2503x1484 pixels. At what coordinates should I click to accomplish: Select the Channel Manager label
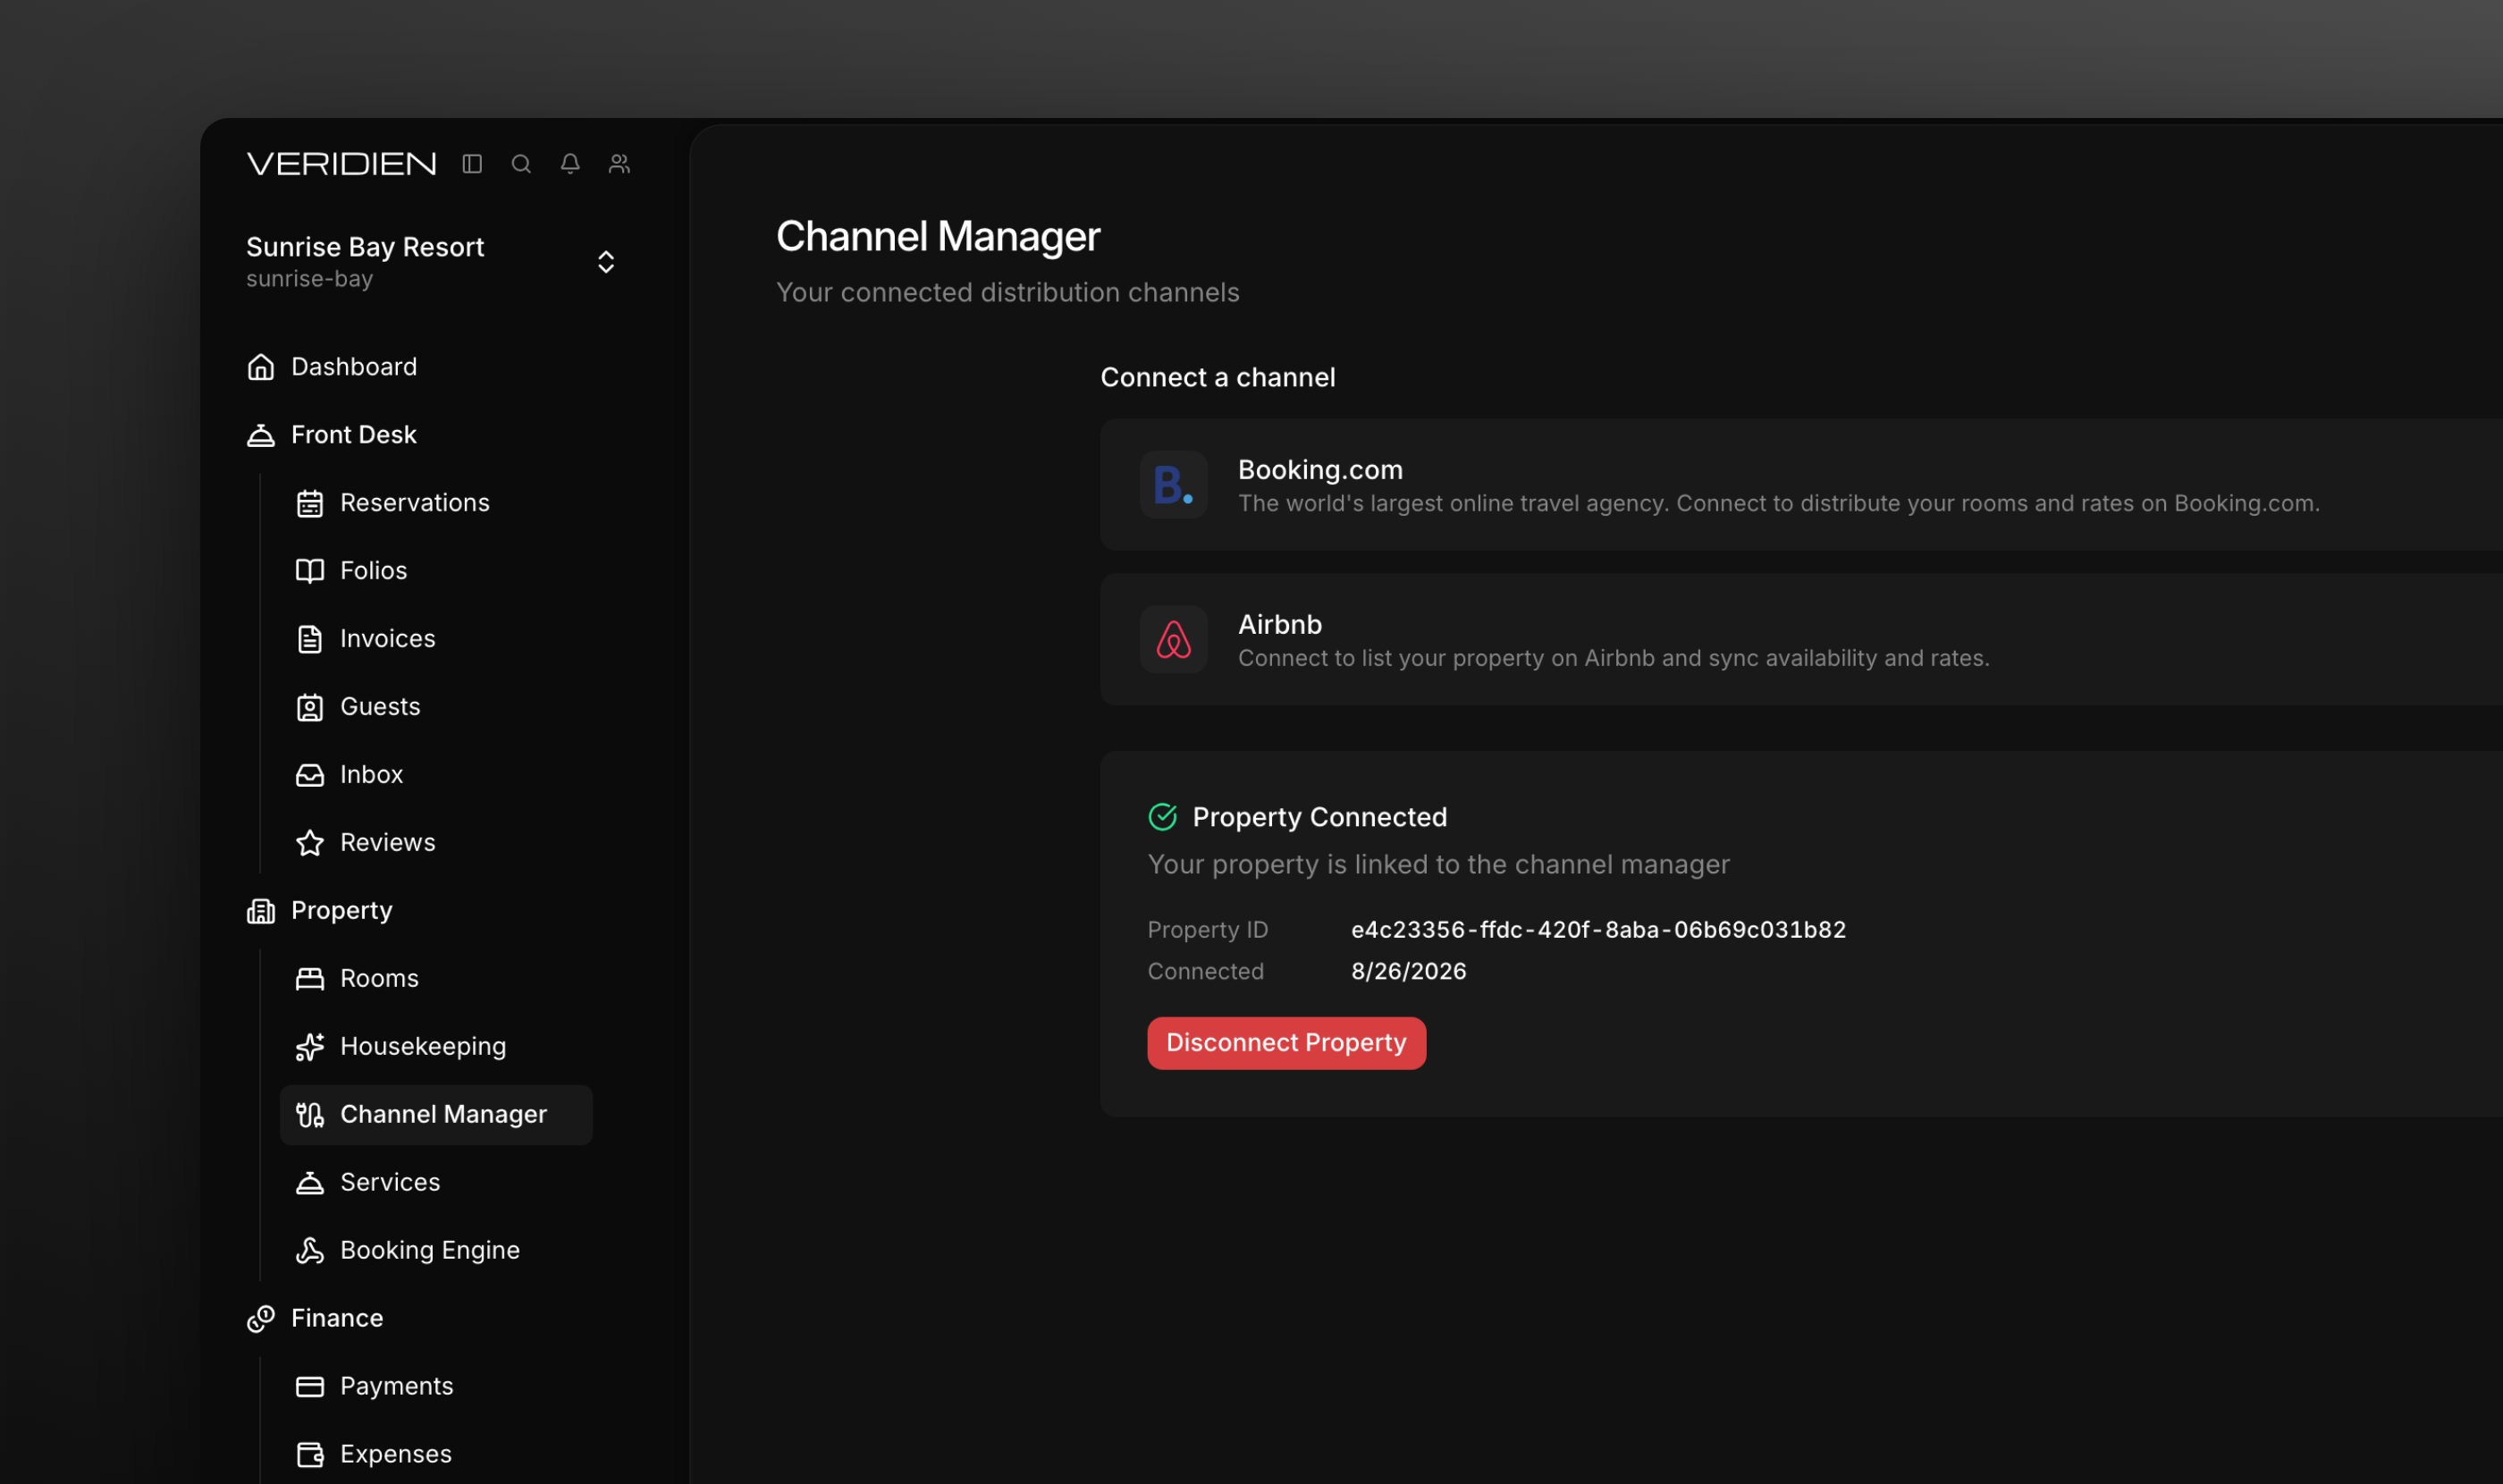tap(443, 1114)
